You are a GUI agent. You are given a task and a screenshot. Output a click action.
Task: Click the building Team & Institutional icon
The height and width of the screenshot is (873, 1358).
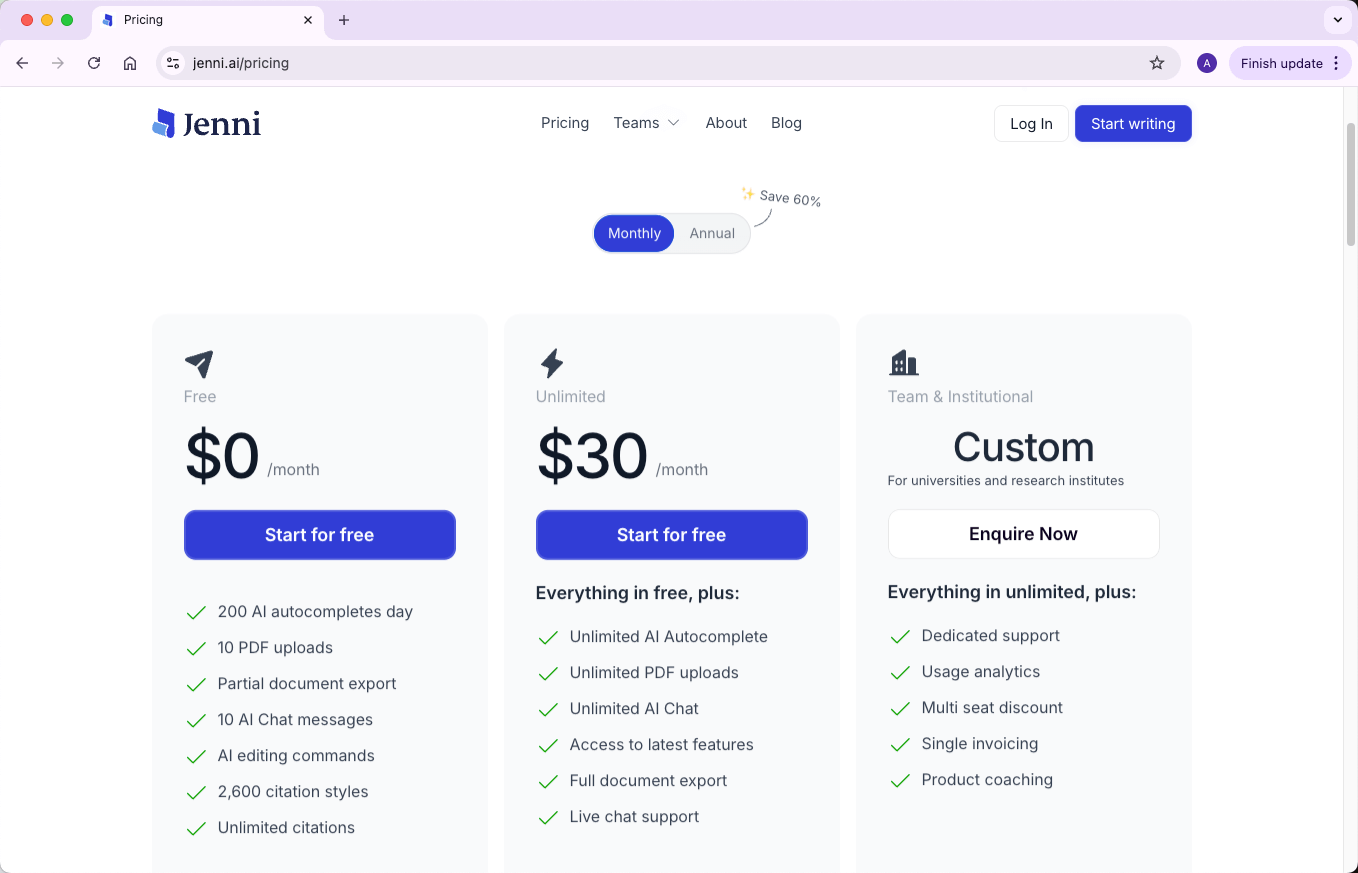(903, 363)
